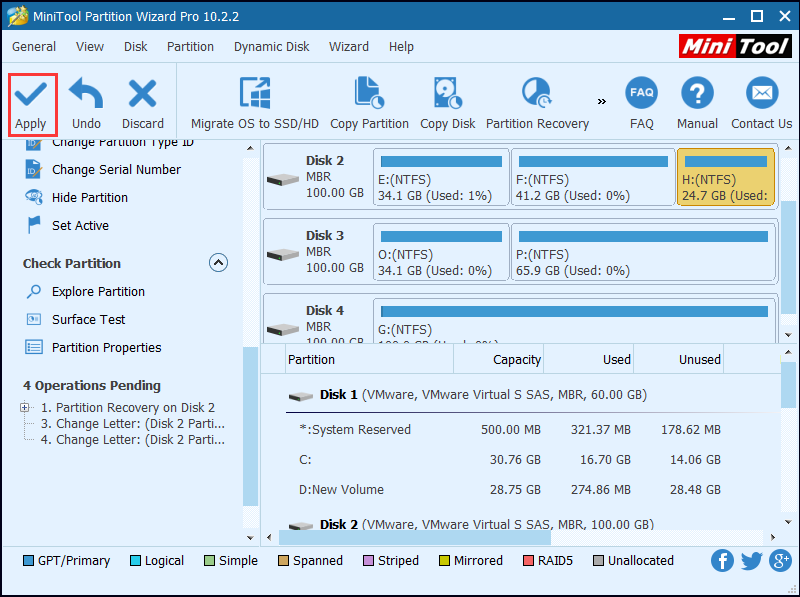Screen dimensions: 800x597
Task: Select O:(NTFS) partition on Disk 3
Action: click(441, 252)
